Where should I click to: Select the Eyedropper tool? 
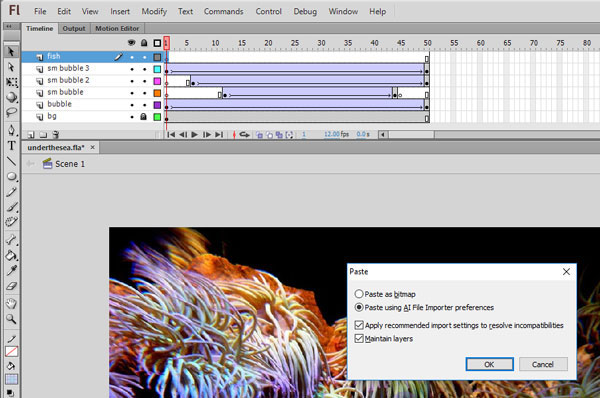click(x=11, y=271)
